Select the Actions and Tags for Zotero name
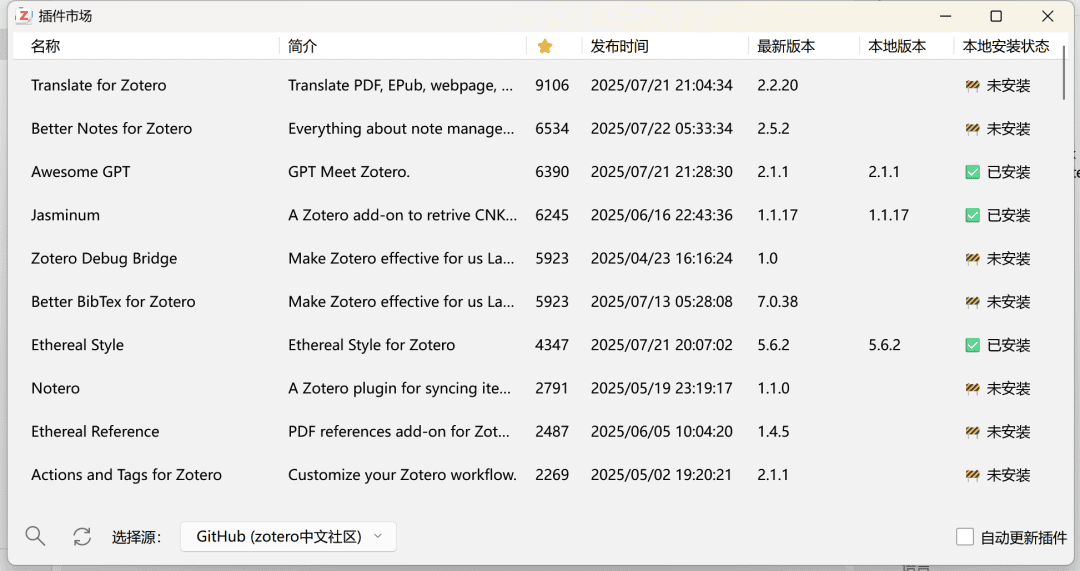 [x=126, y=475]
